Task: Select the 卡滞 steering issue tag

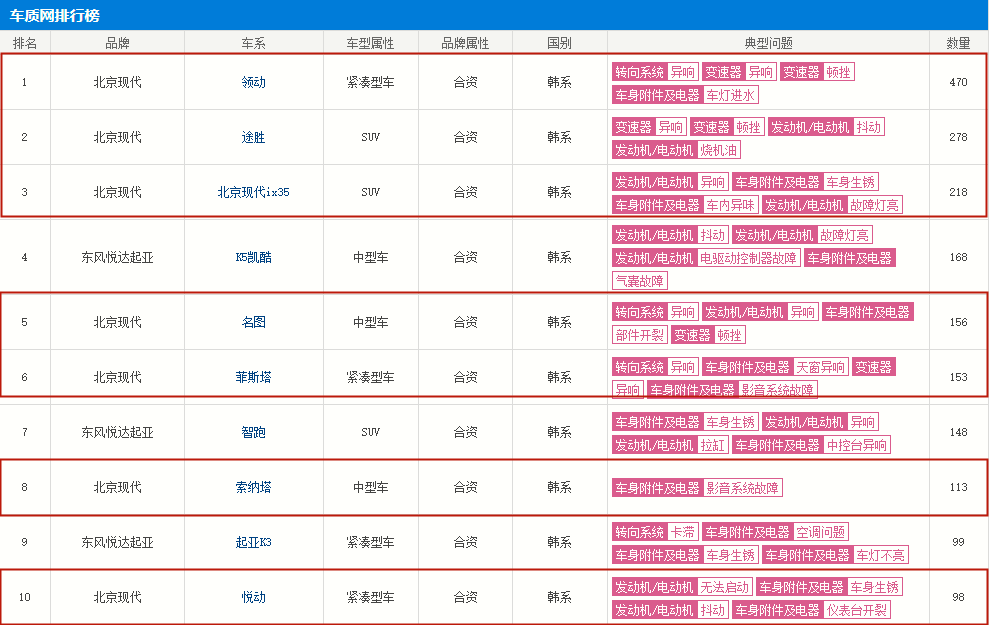Action: pyautogui.click(x=682, y=532)
